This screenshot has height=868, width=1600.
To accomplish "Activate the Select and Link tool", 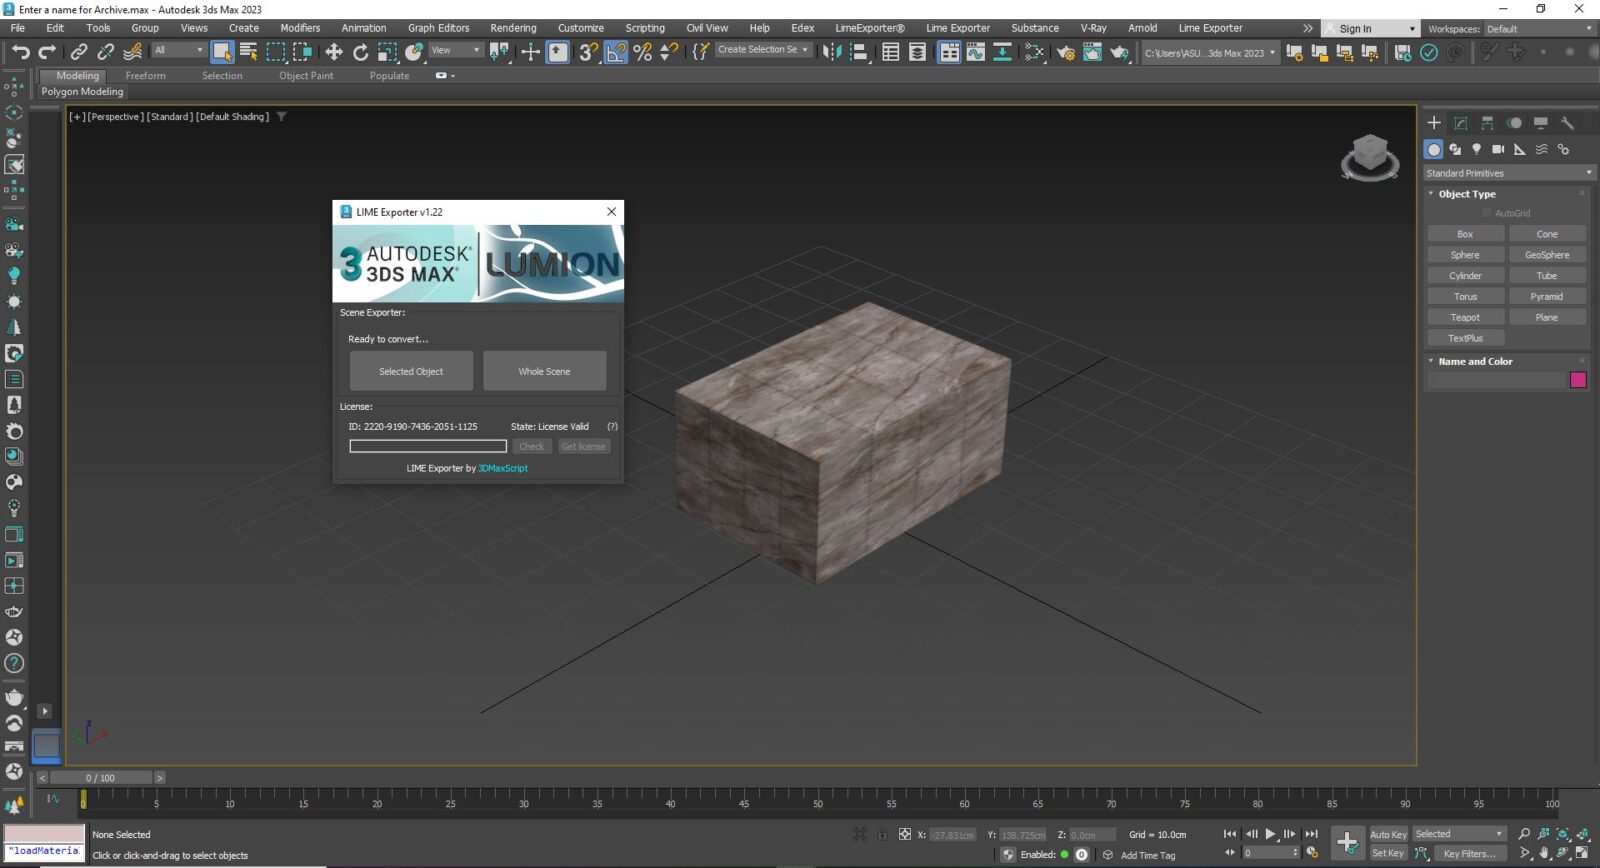I will click(79, 52).
